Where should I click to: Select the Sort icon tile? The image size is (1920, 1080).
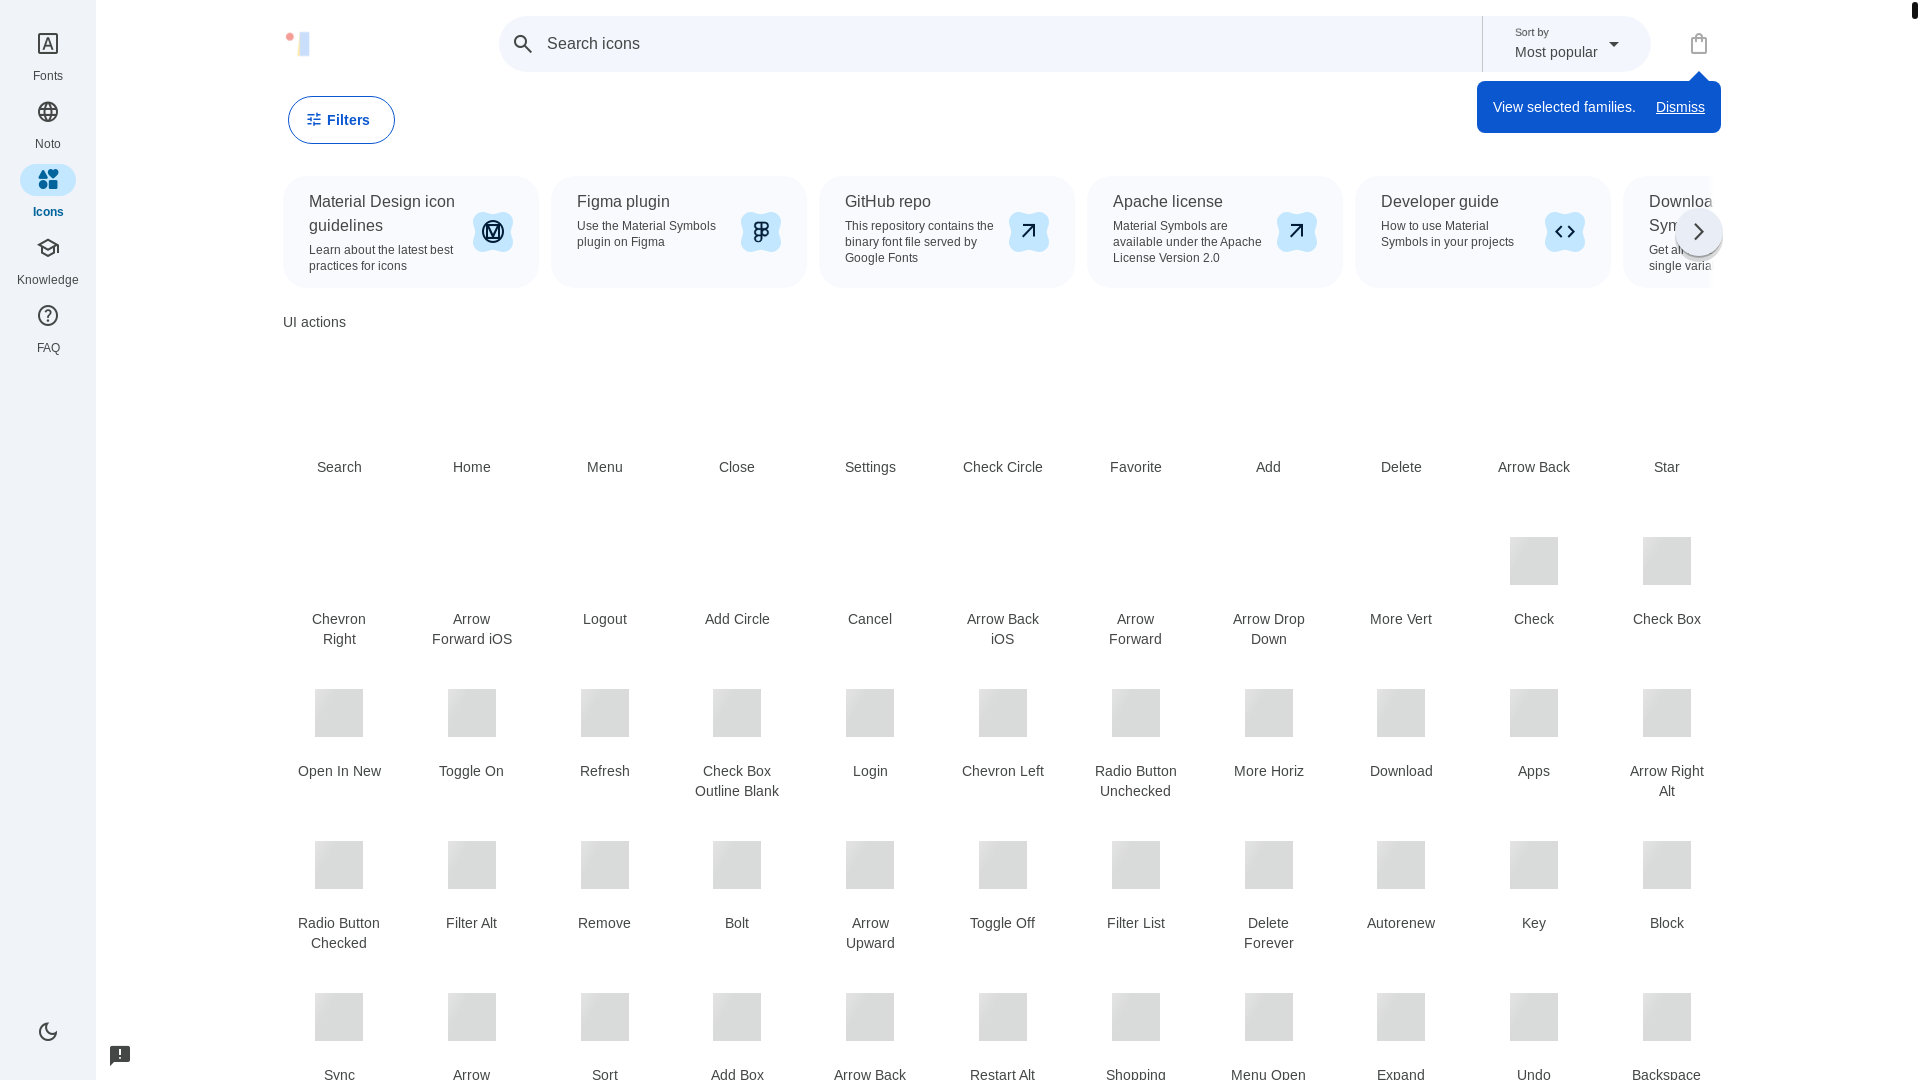(604, 1017)
